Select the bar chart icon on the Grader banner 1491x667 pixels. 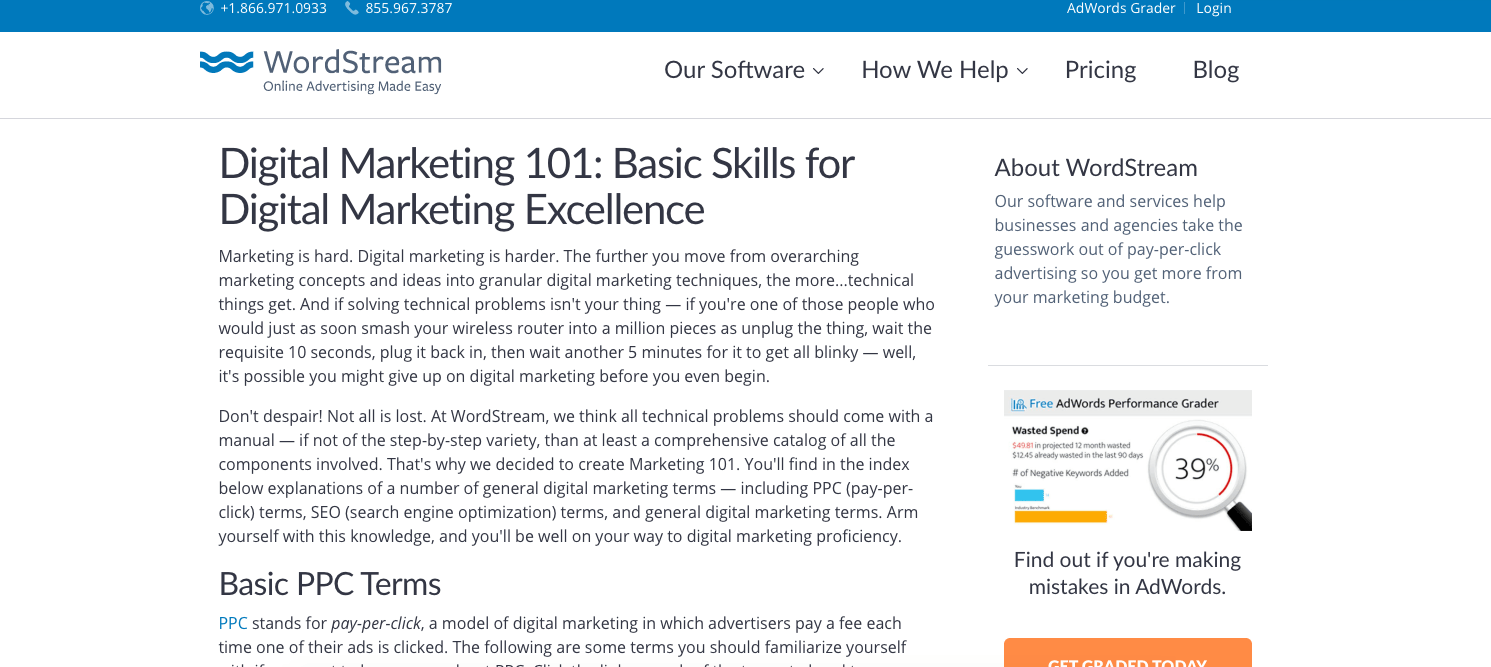coord(1018,403)
